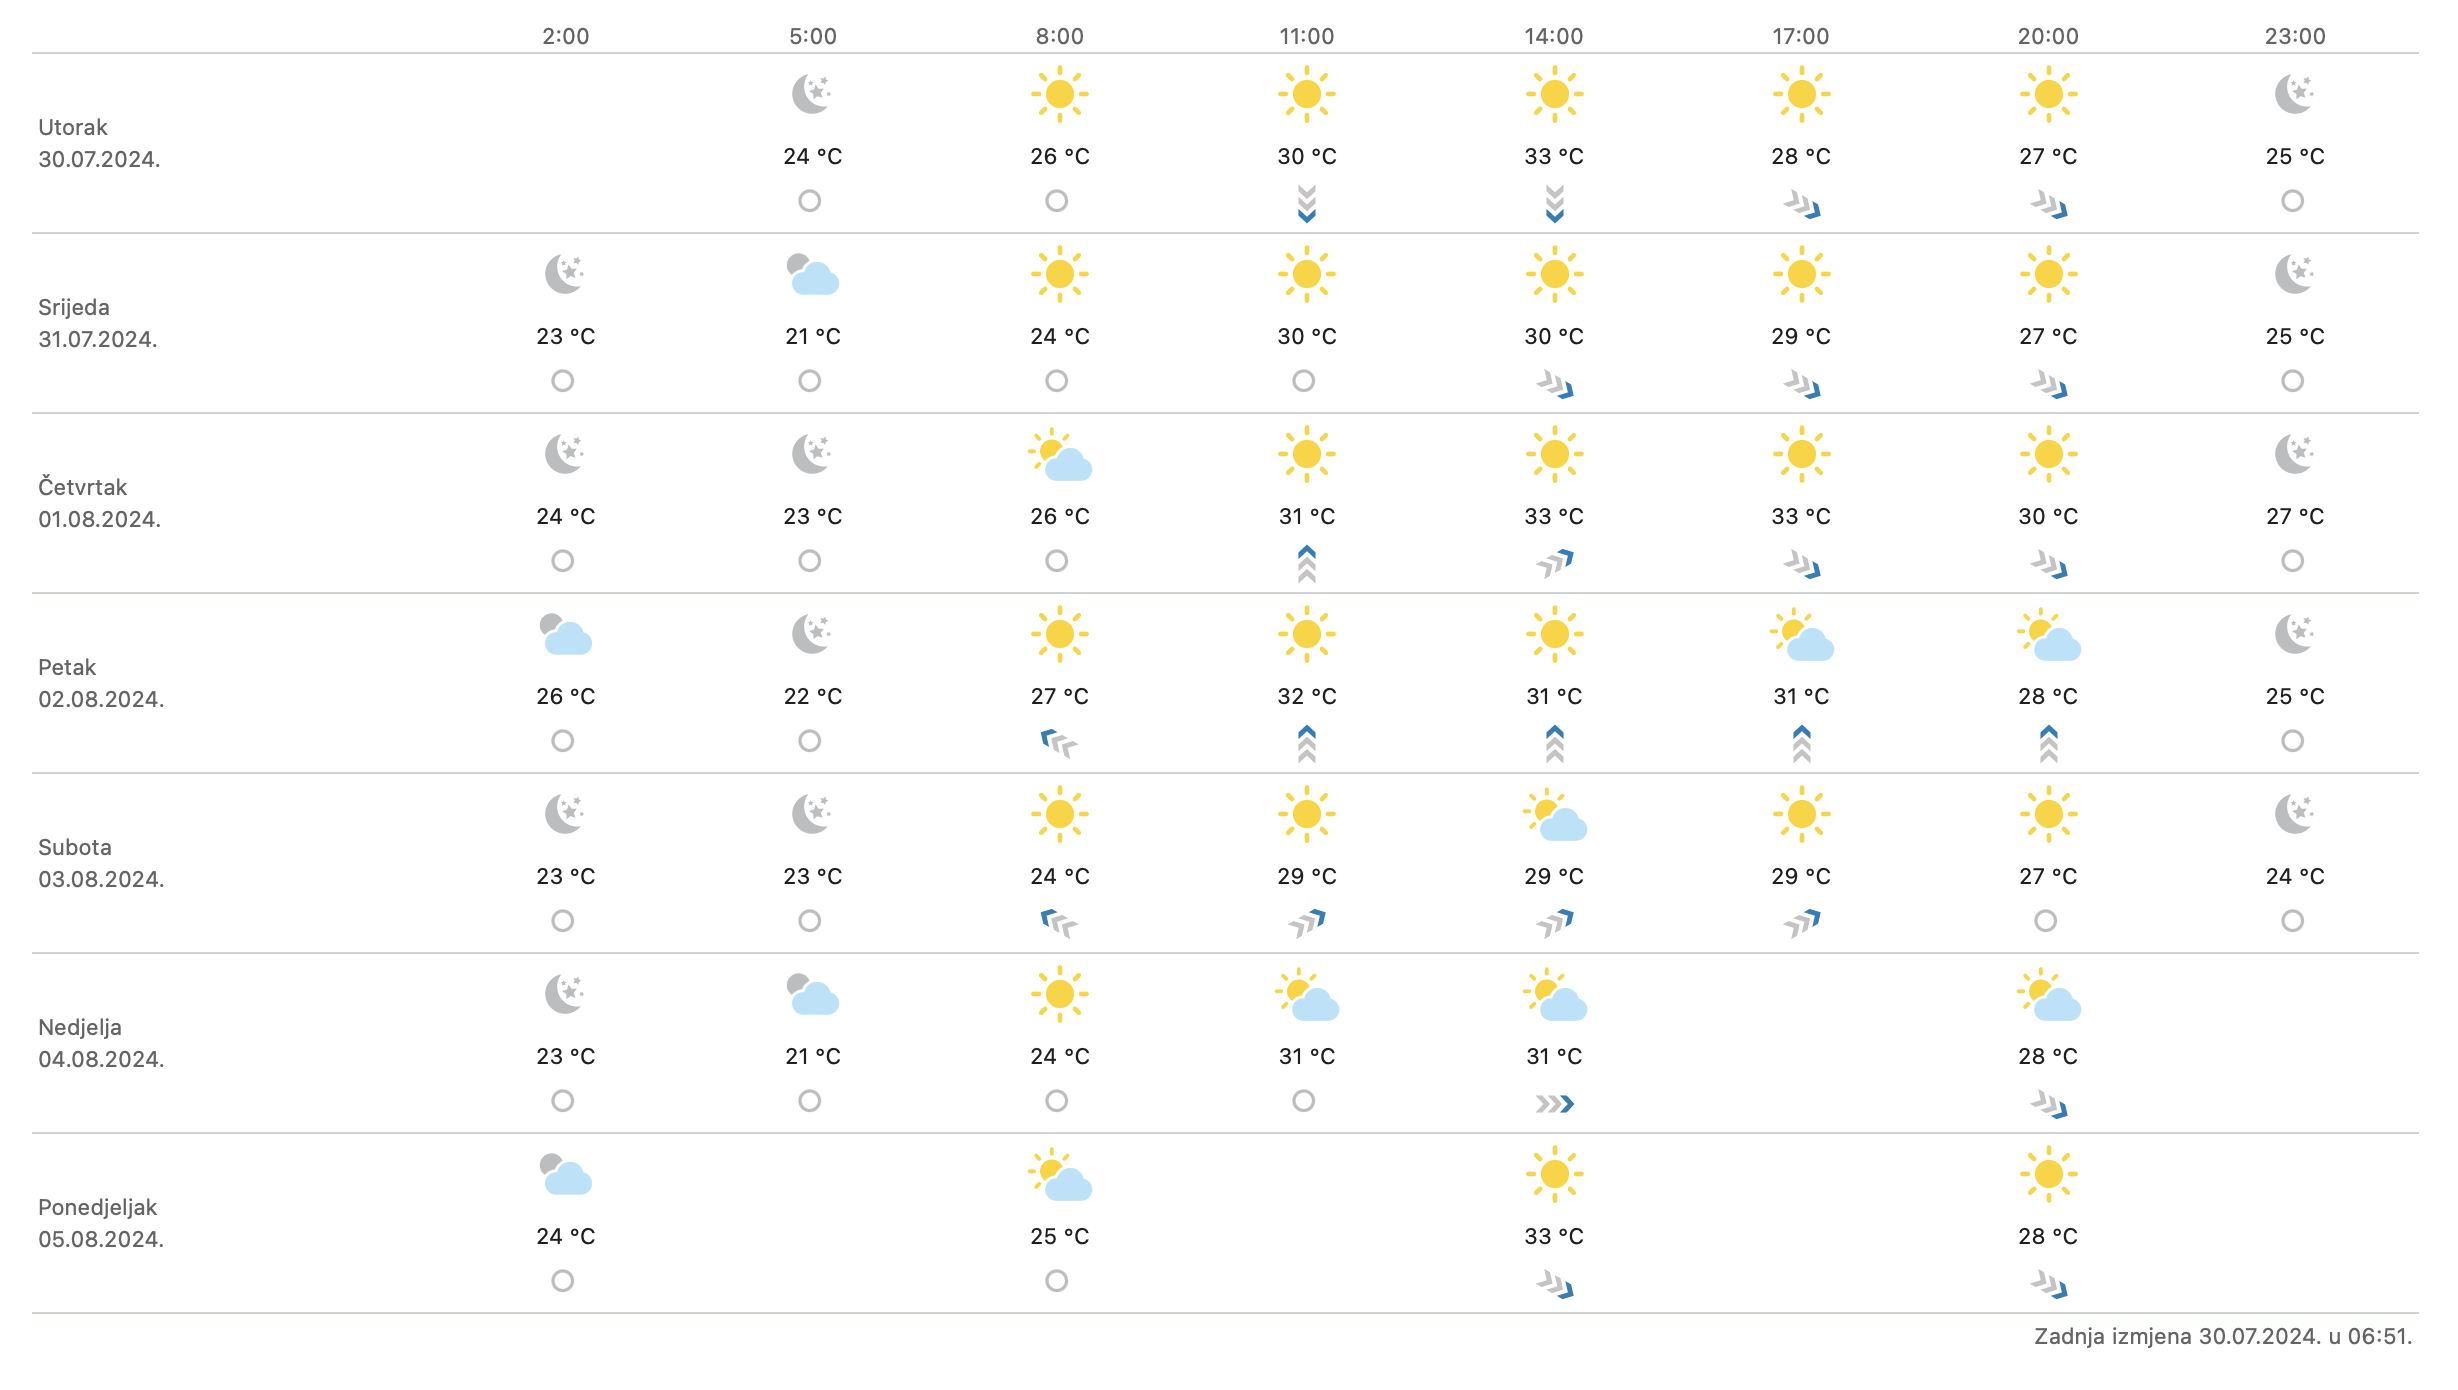This screenshot has height=1390, width=2458.
Task: Click the 23:00 column header
Action: [x=2295, y=36]
